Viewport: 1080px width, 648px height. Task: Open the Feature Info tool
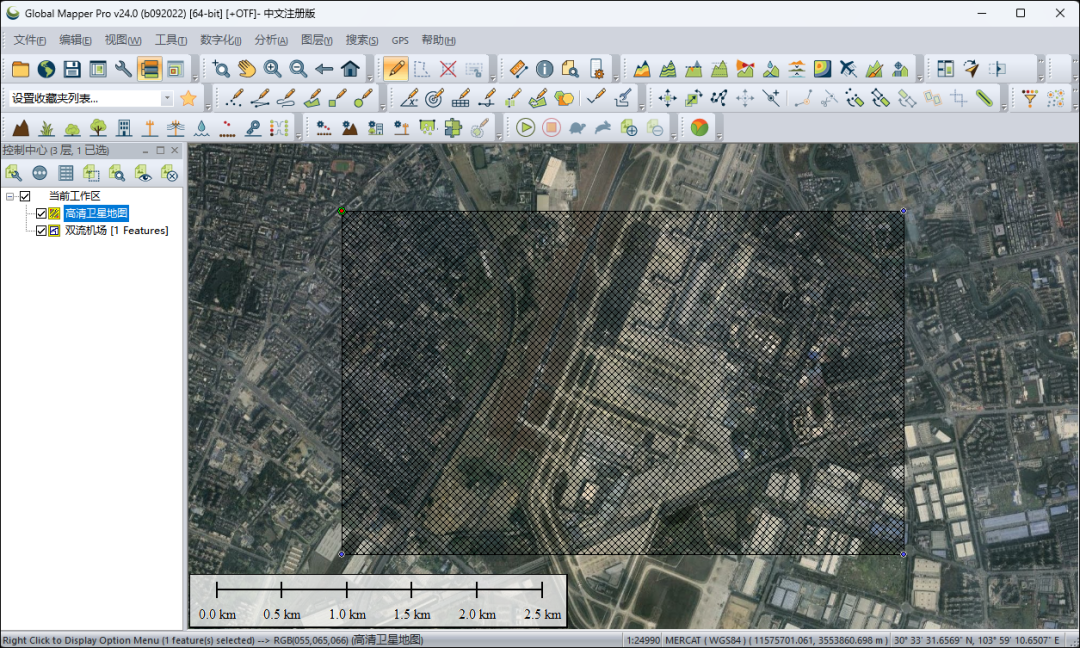tap(544, 69)
